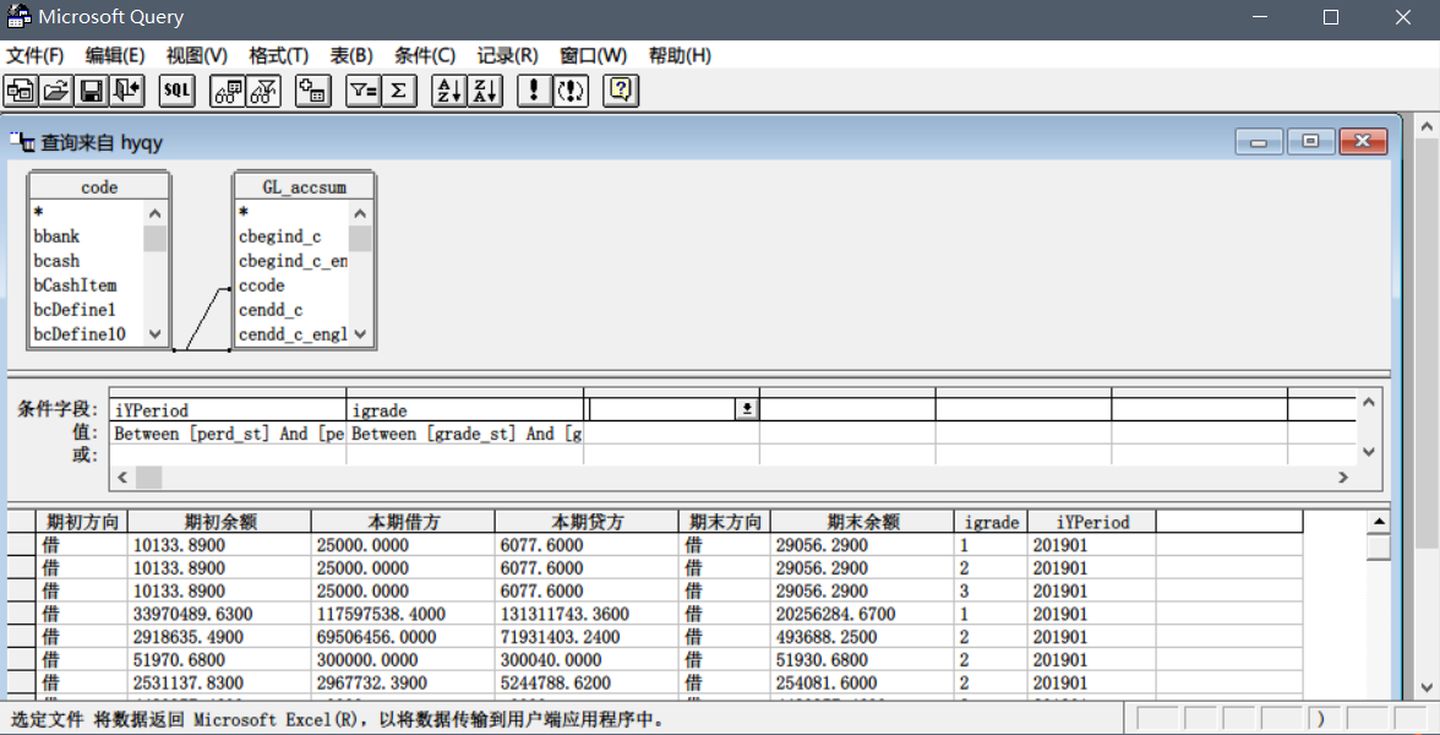
Task: Click the criteria pane's left arrow
Action: 123,477
